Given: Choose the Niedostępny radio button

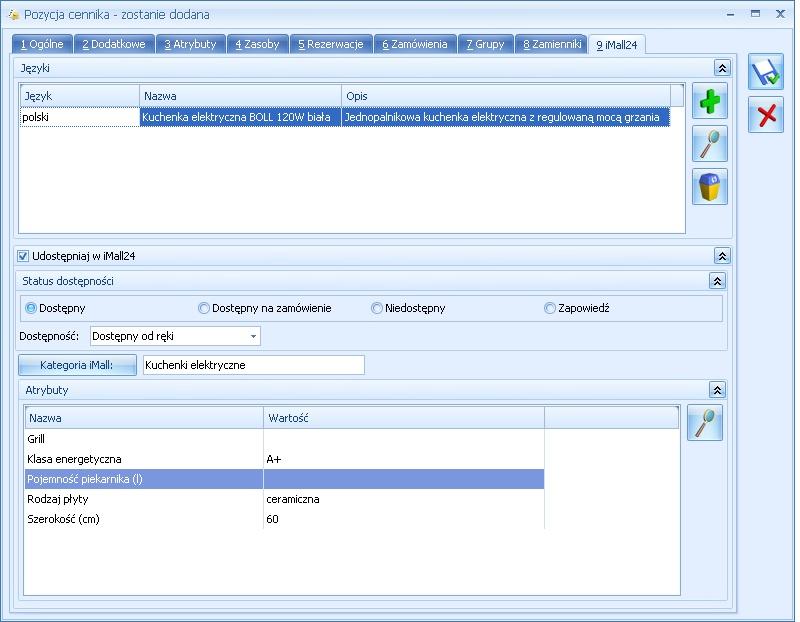Looking at the screenshot, I should (x=377, y=308).
